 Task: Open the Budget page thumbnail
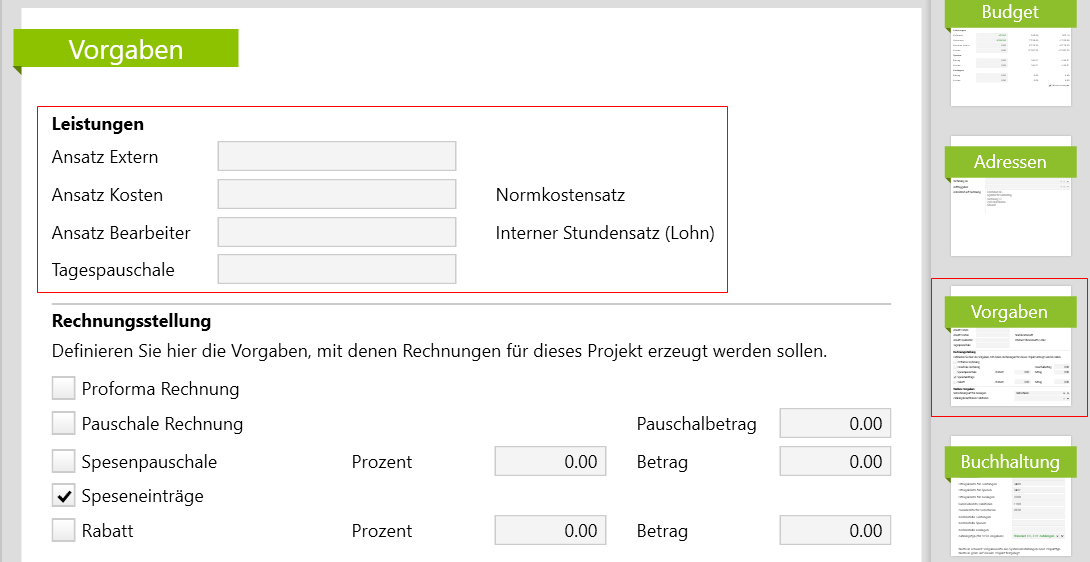(1009, 55)
